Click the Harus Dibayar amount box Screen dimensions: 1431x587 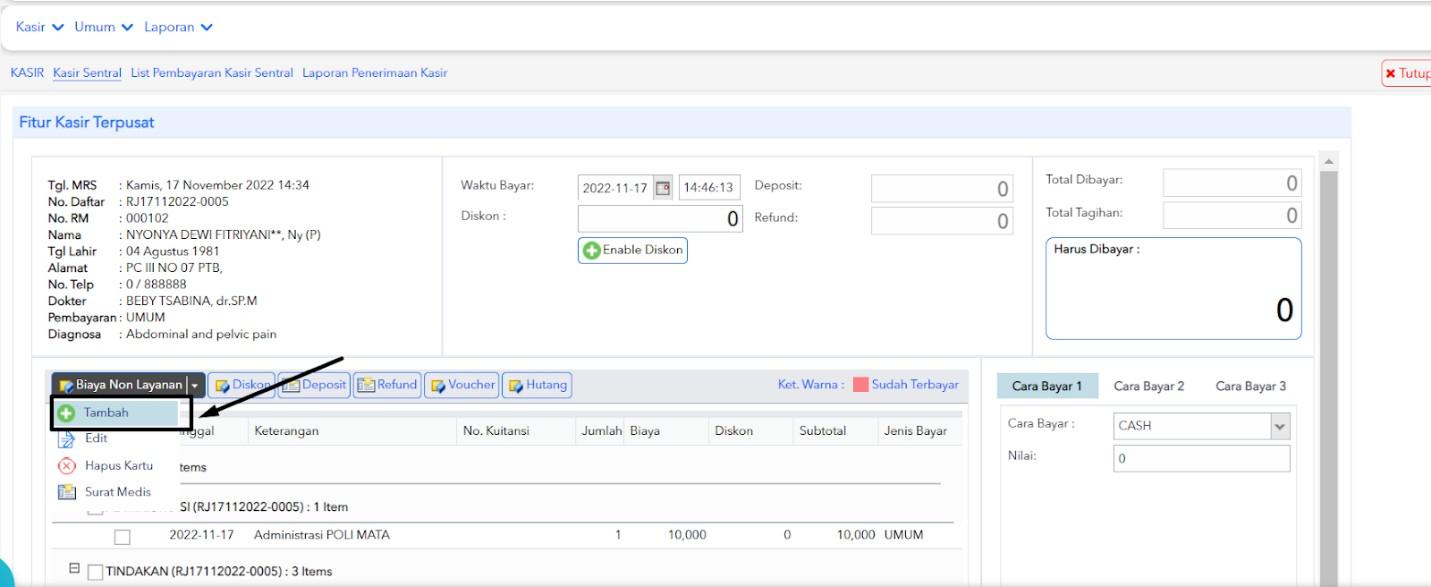1174,289
